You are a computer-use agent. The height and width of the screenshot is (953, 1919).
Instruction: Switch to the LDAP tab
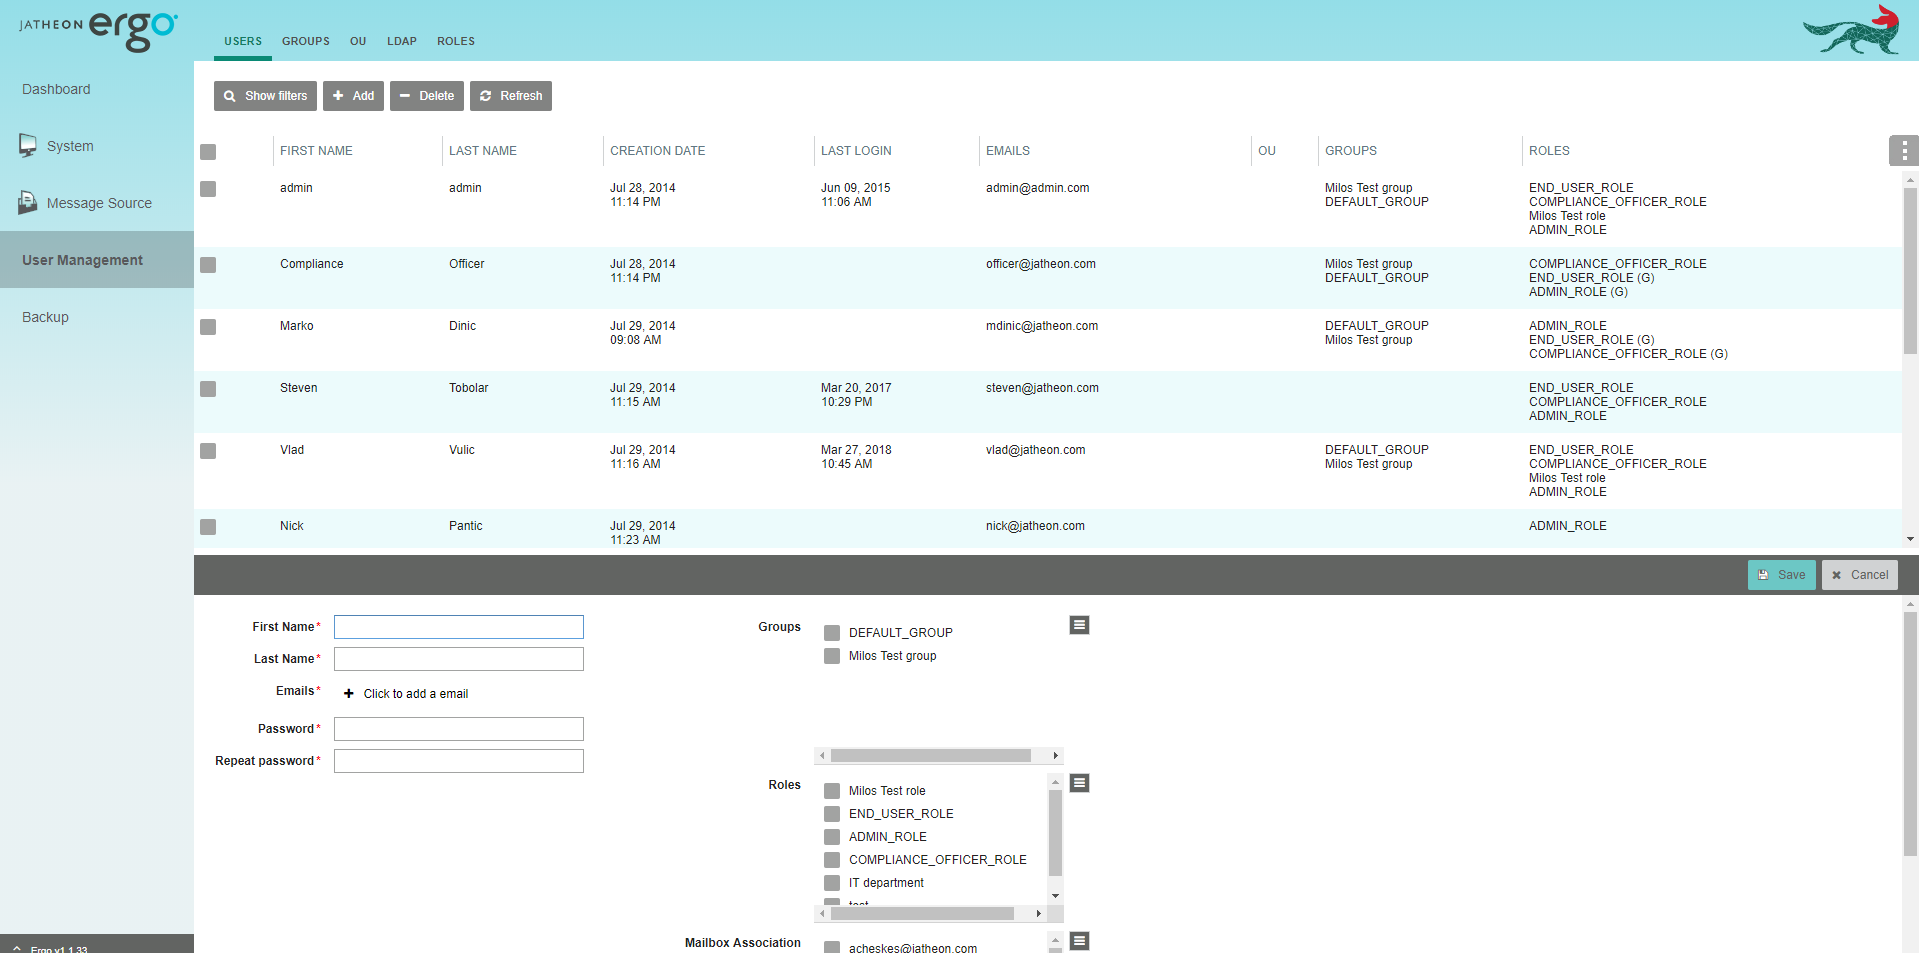(x=402, y=41)
